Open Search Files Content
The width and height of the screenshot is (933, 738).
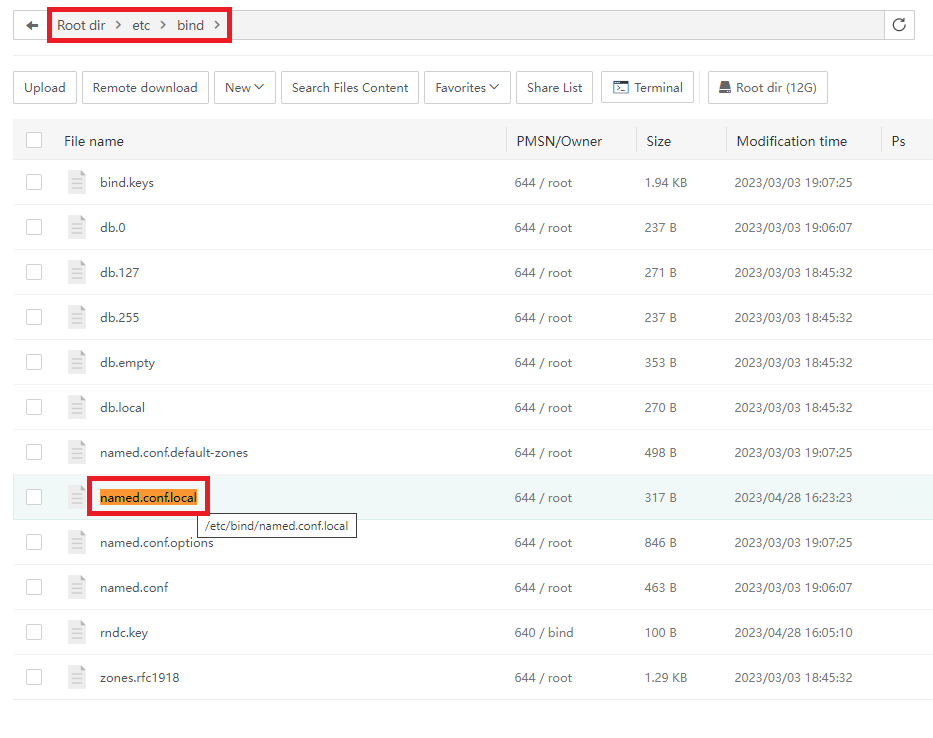(x=350, y=88)
